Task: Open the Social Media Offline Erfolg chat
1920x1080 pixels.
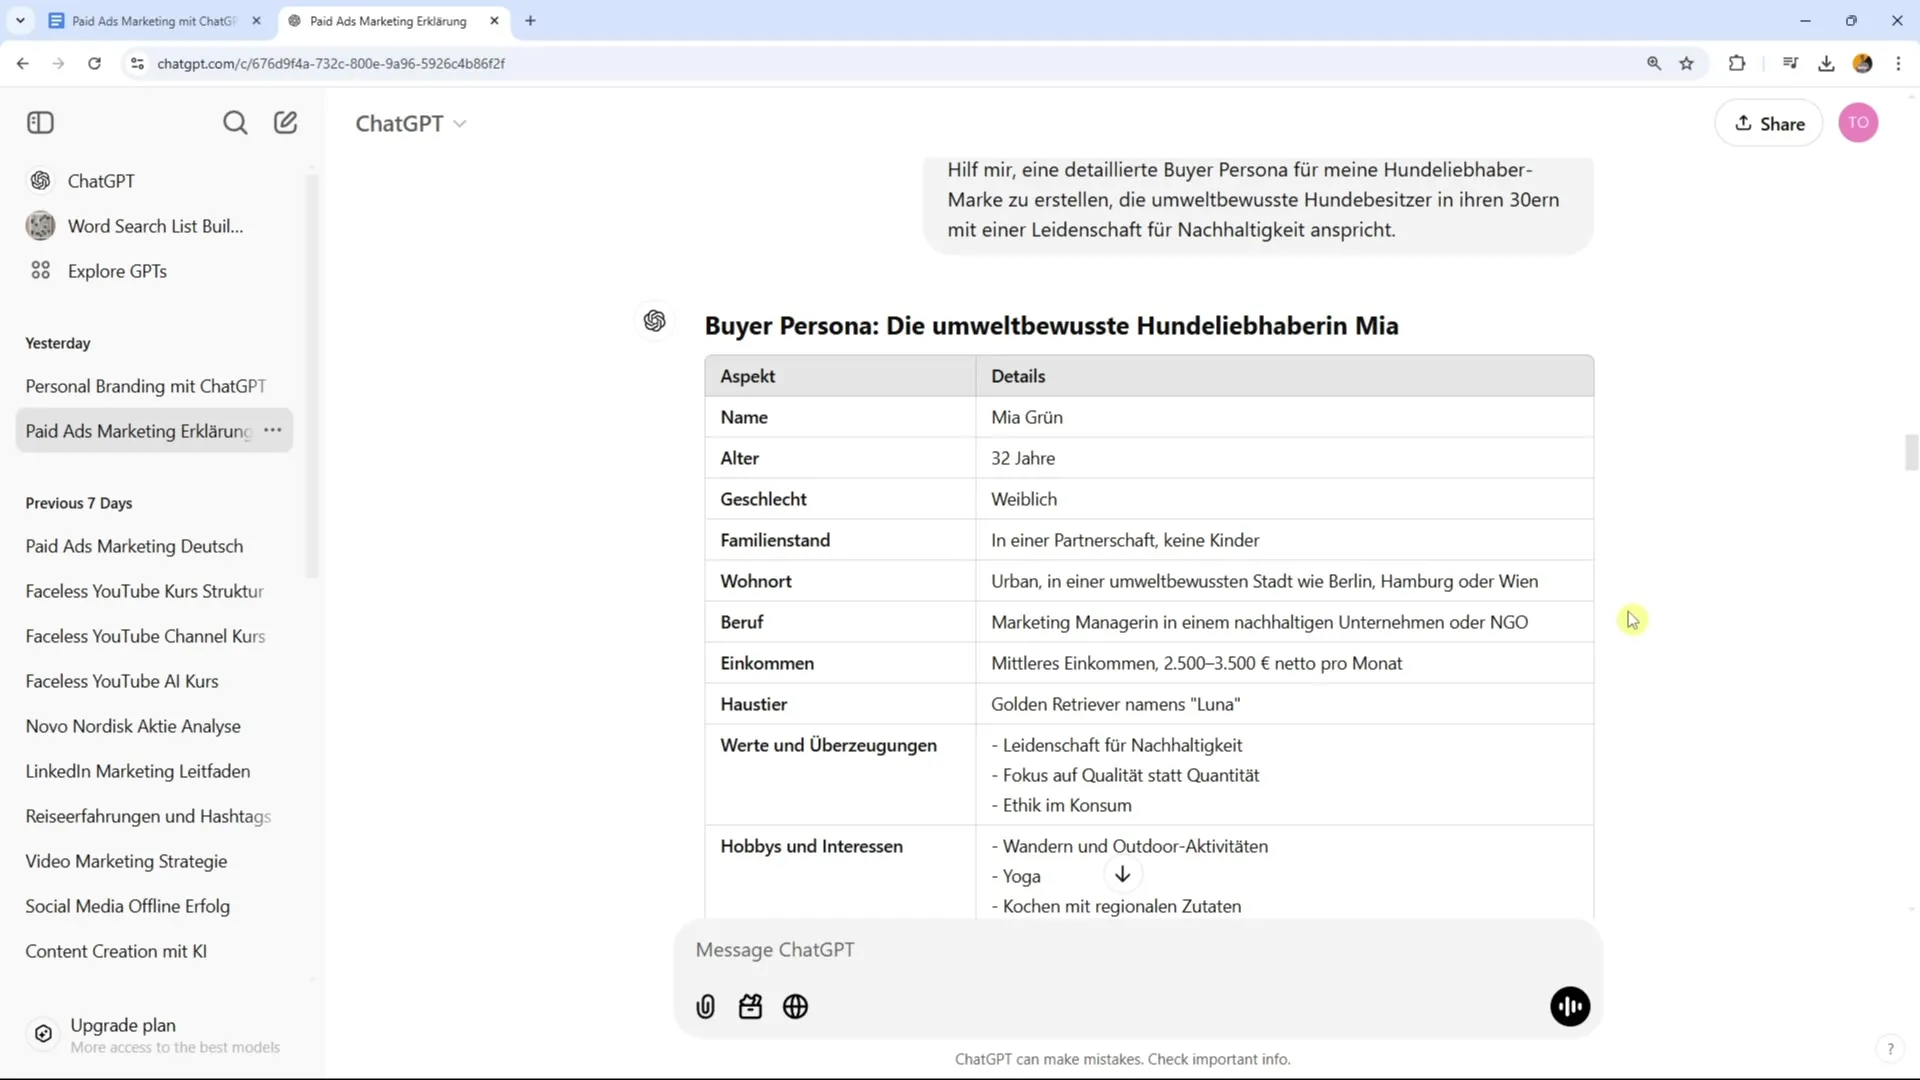Action: coord(155,906)
